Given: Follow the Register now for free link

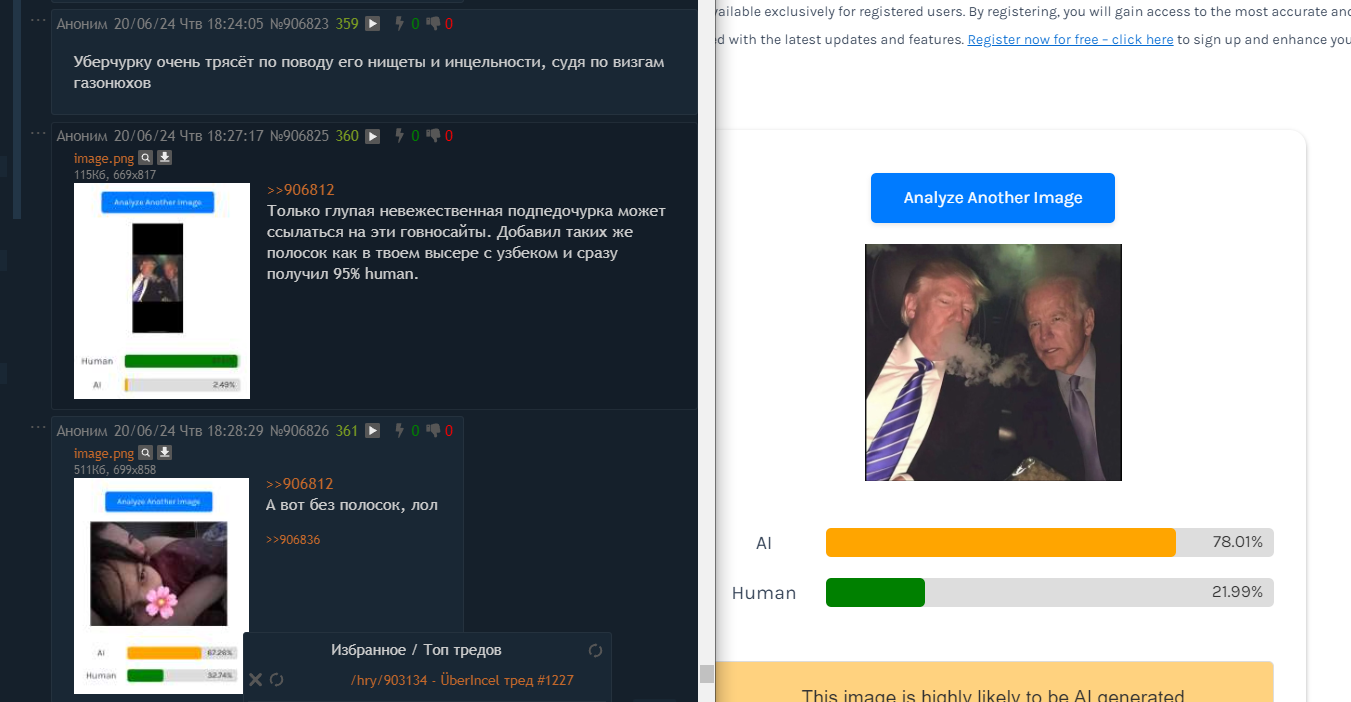Looking at the screenshot, I should click(1070, 40).
